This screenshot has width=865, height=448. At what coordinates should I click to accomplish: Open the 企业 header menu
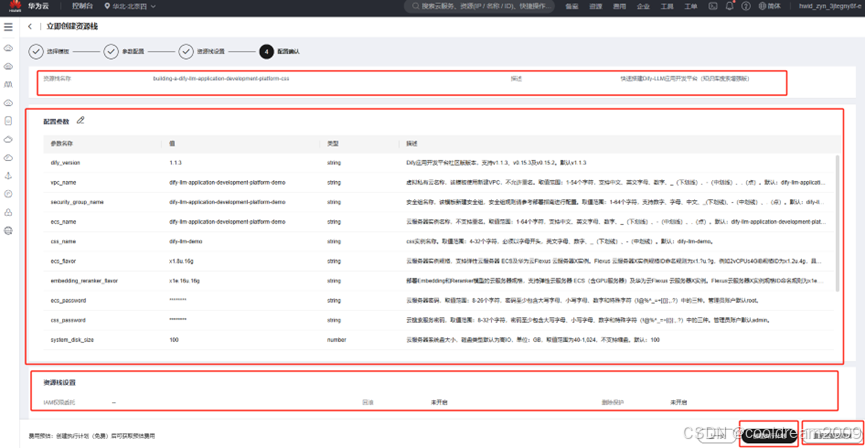(643, 7)
